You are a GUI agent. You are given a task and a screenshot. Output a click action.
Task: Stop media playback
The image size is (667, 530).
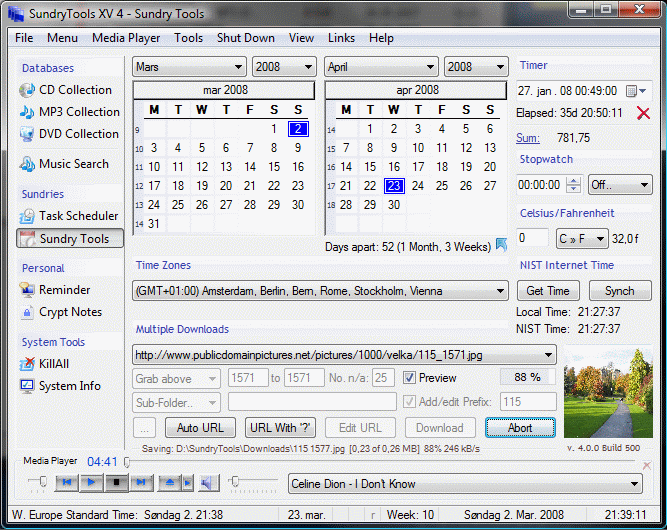click(x=116, y=483)
